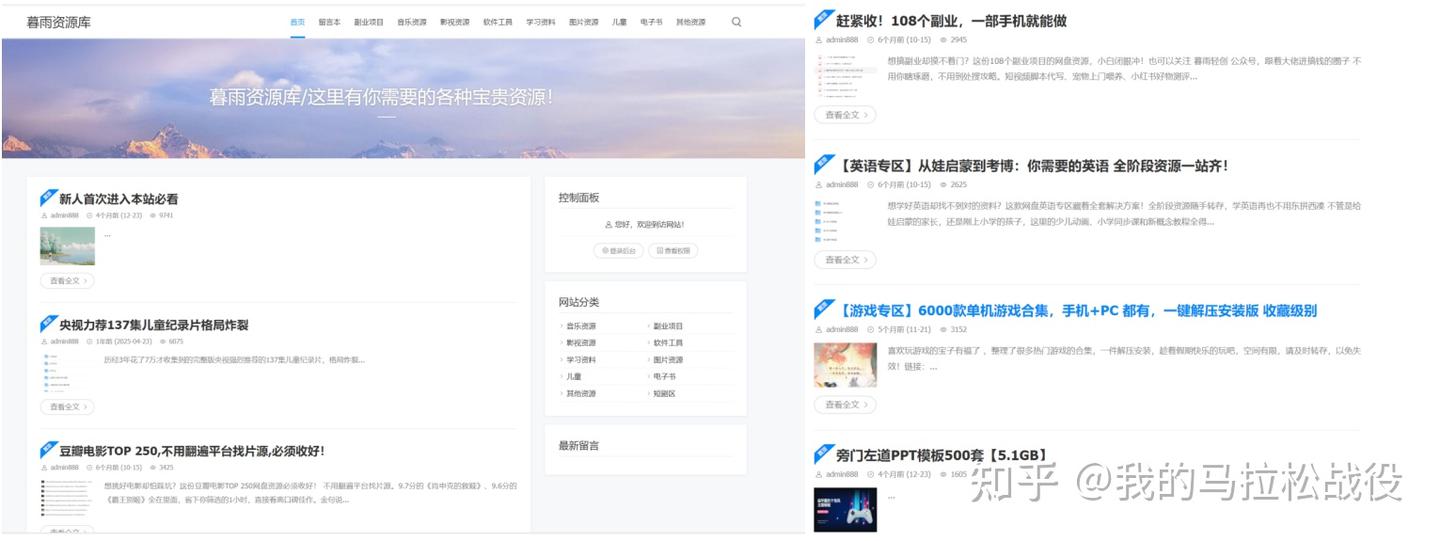Open 影视资源 in the top navigation
Image resolution: width=1440 pixels, height=541 pixels.
tap(455, 22)
